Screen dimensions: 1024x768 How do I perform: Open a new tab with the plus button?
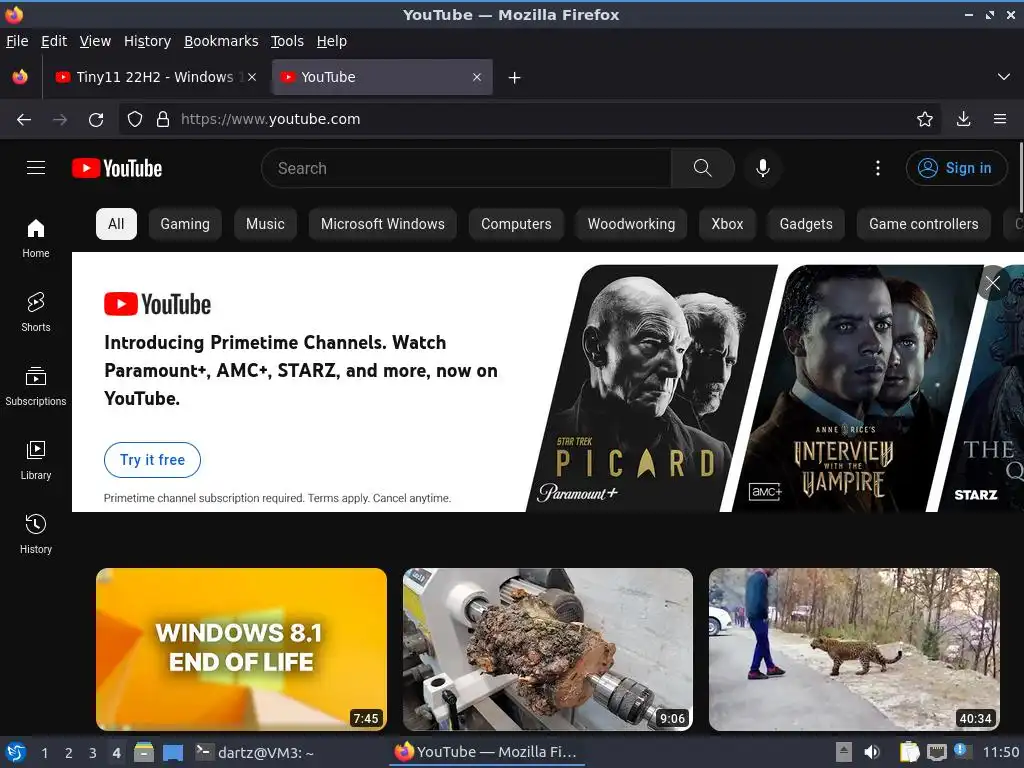pyautogui.click(x=515, y=78)
